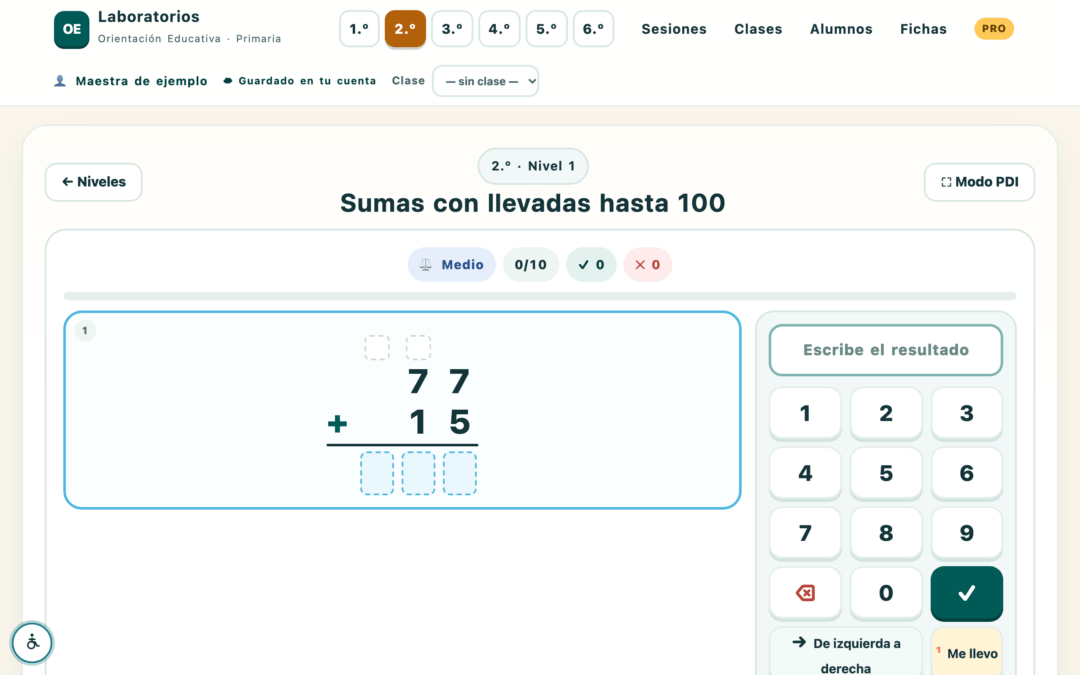Open the Clase dropdown showing sin clase
This screenshot has height=675, width=1080.
coord(486,81)
